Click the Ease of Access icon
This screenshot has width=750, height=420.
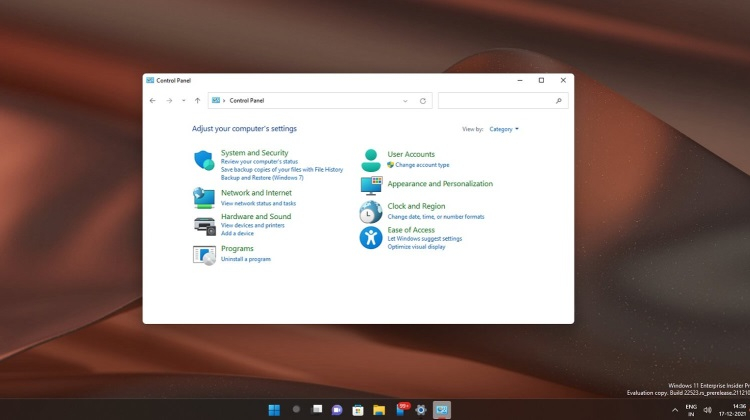[x=371, y=237]
